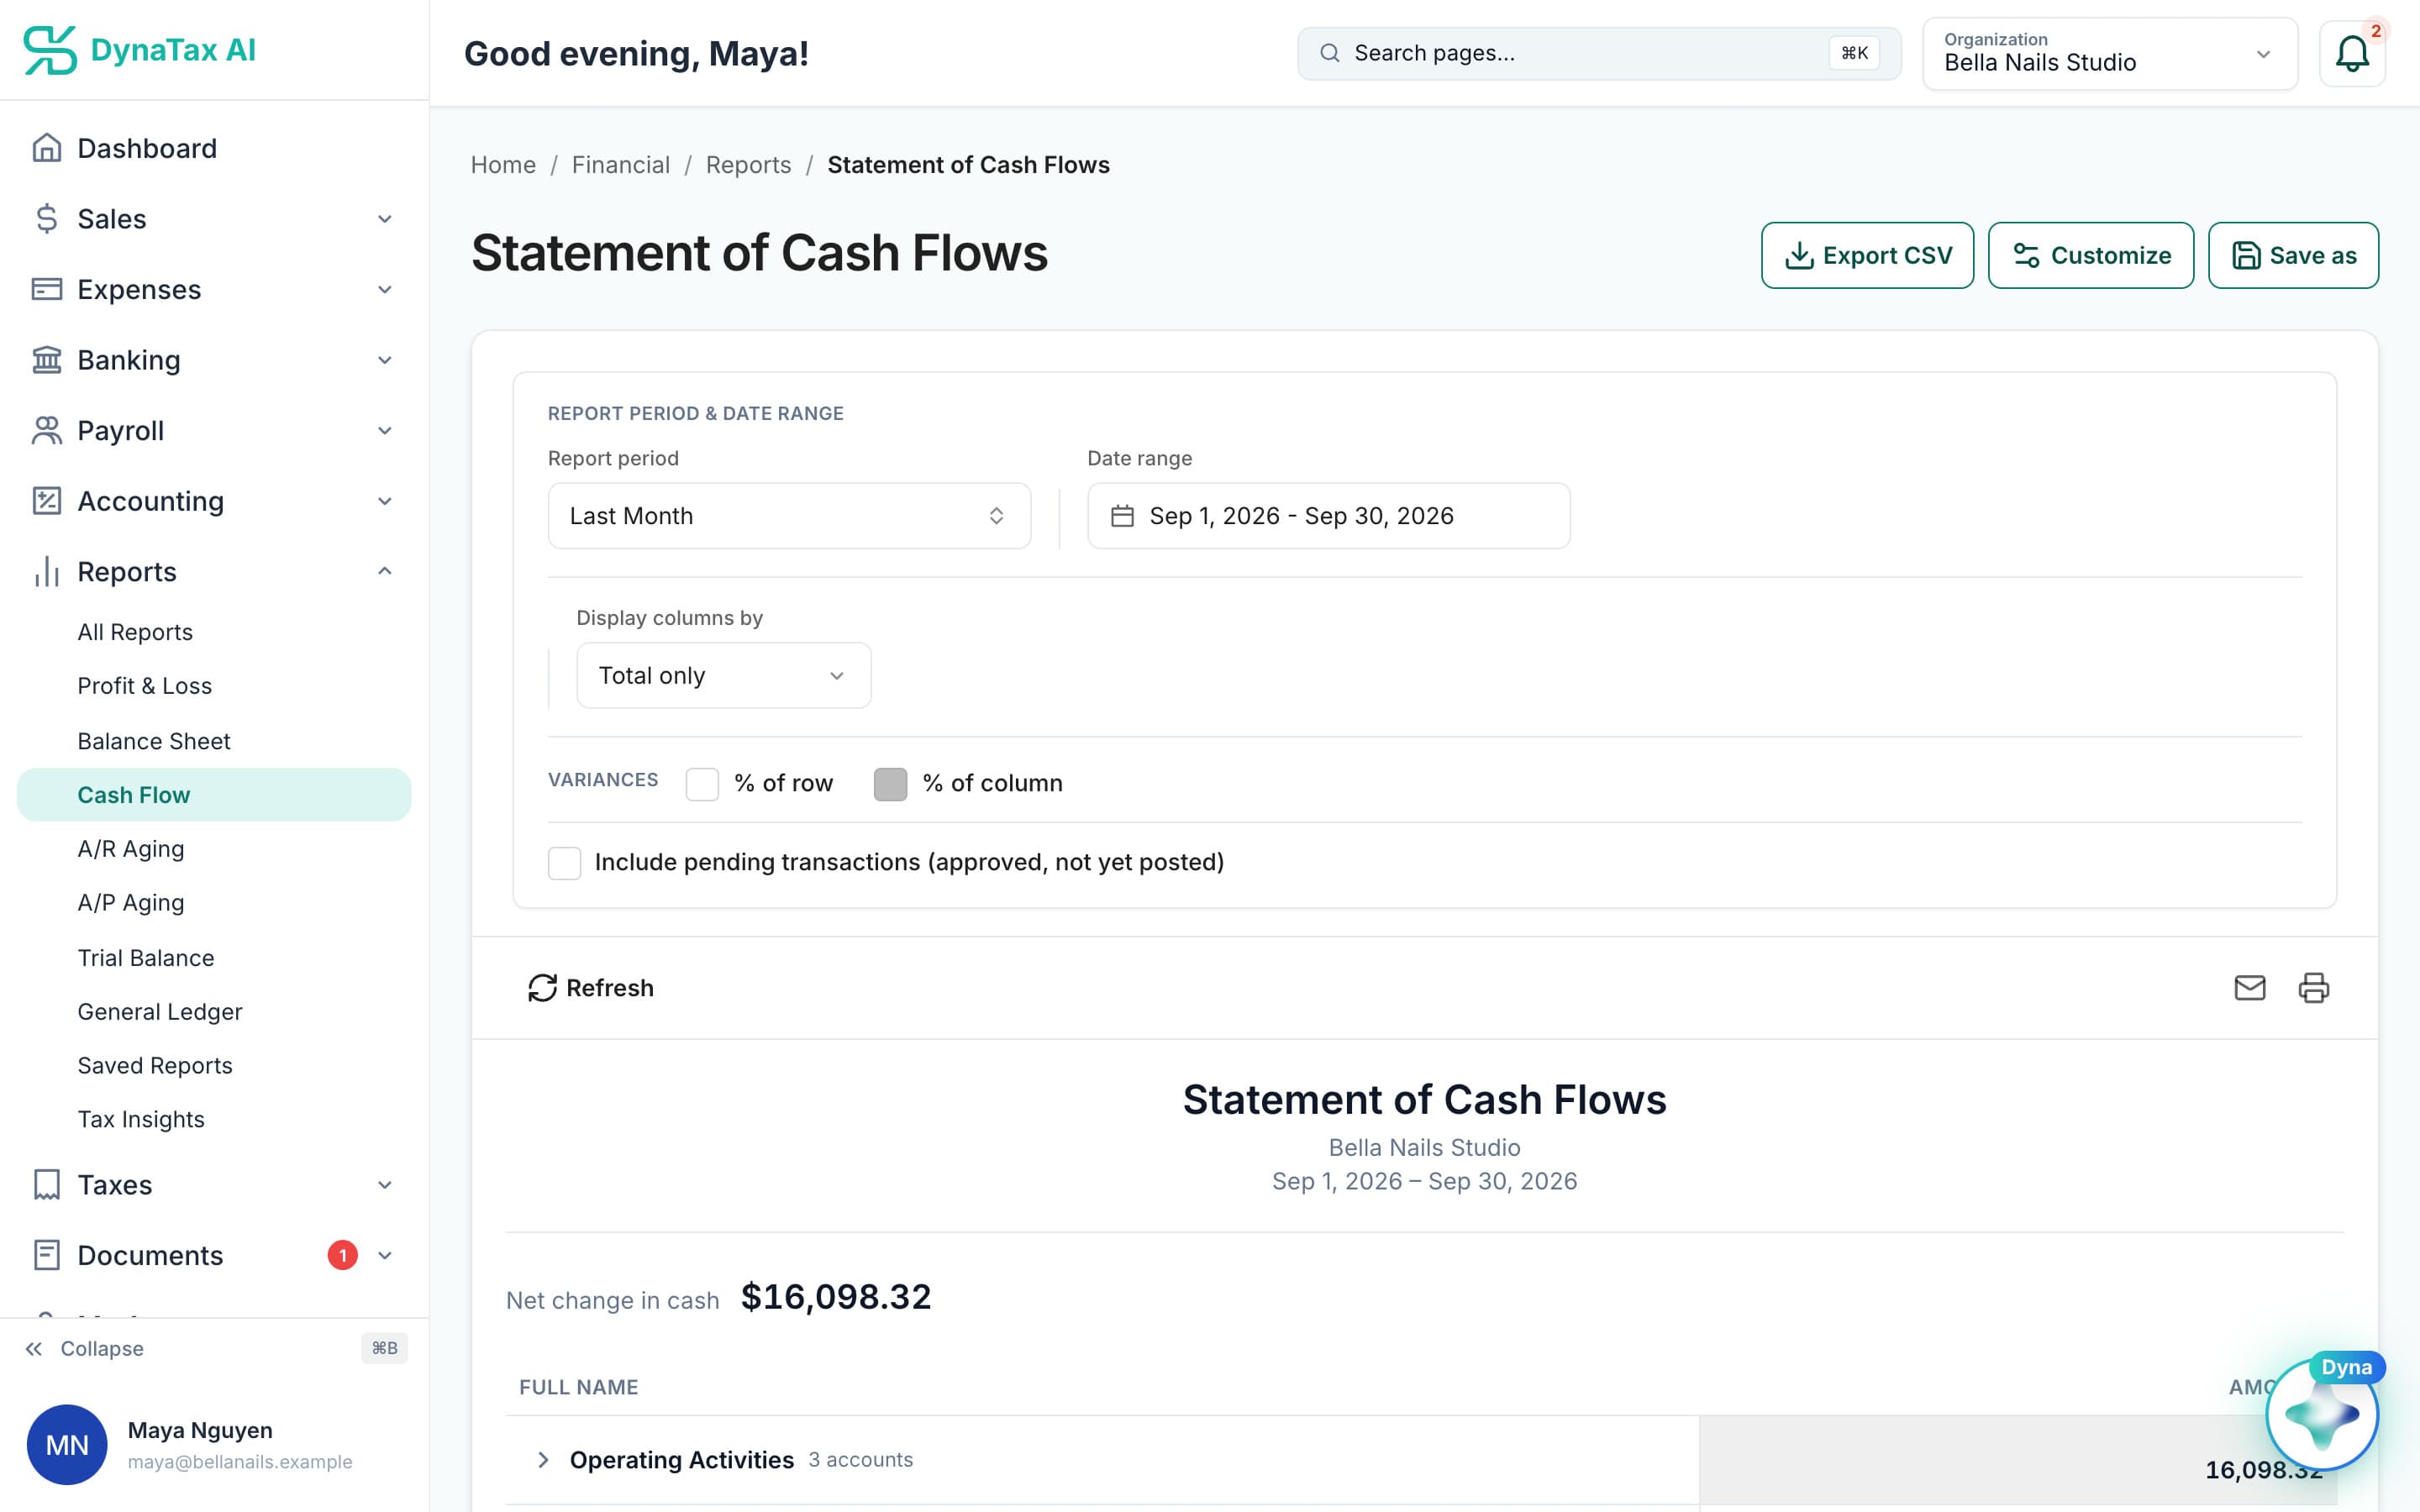Expand the Banking menu chevron
The width and height of the screenshot is (2420, 1512).
(385, 360)
